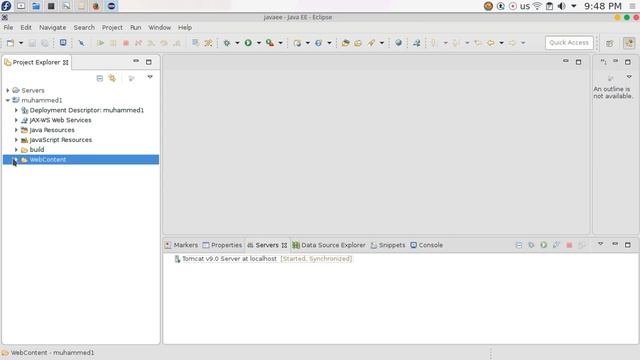
Task: Open the back navigation history dropdown
Action: pos(501,43)
